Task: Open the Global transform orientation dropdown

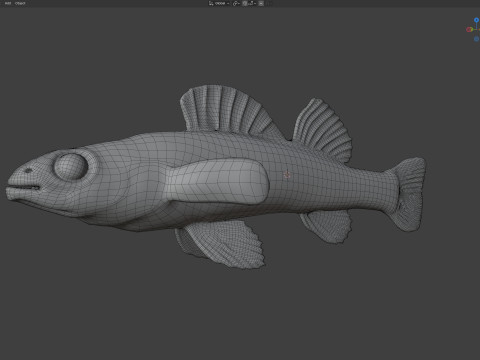Action: (x=219, y=3)
